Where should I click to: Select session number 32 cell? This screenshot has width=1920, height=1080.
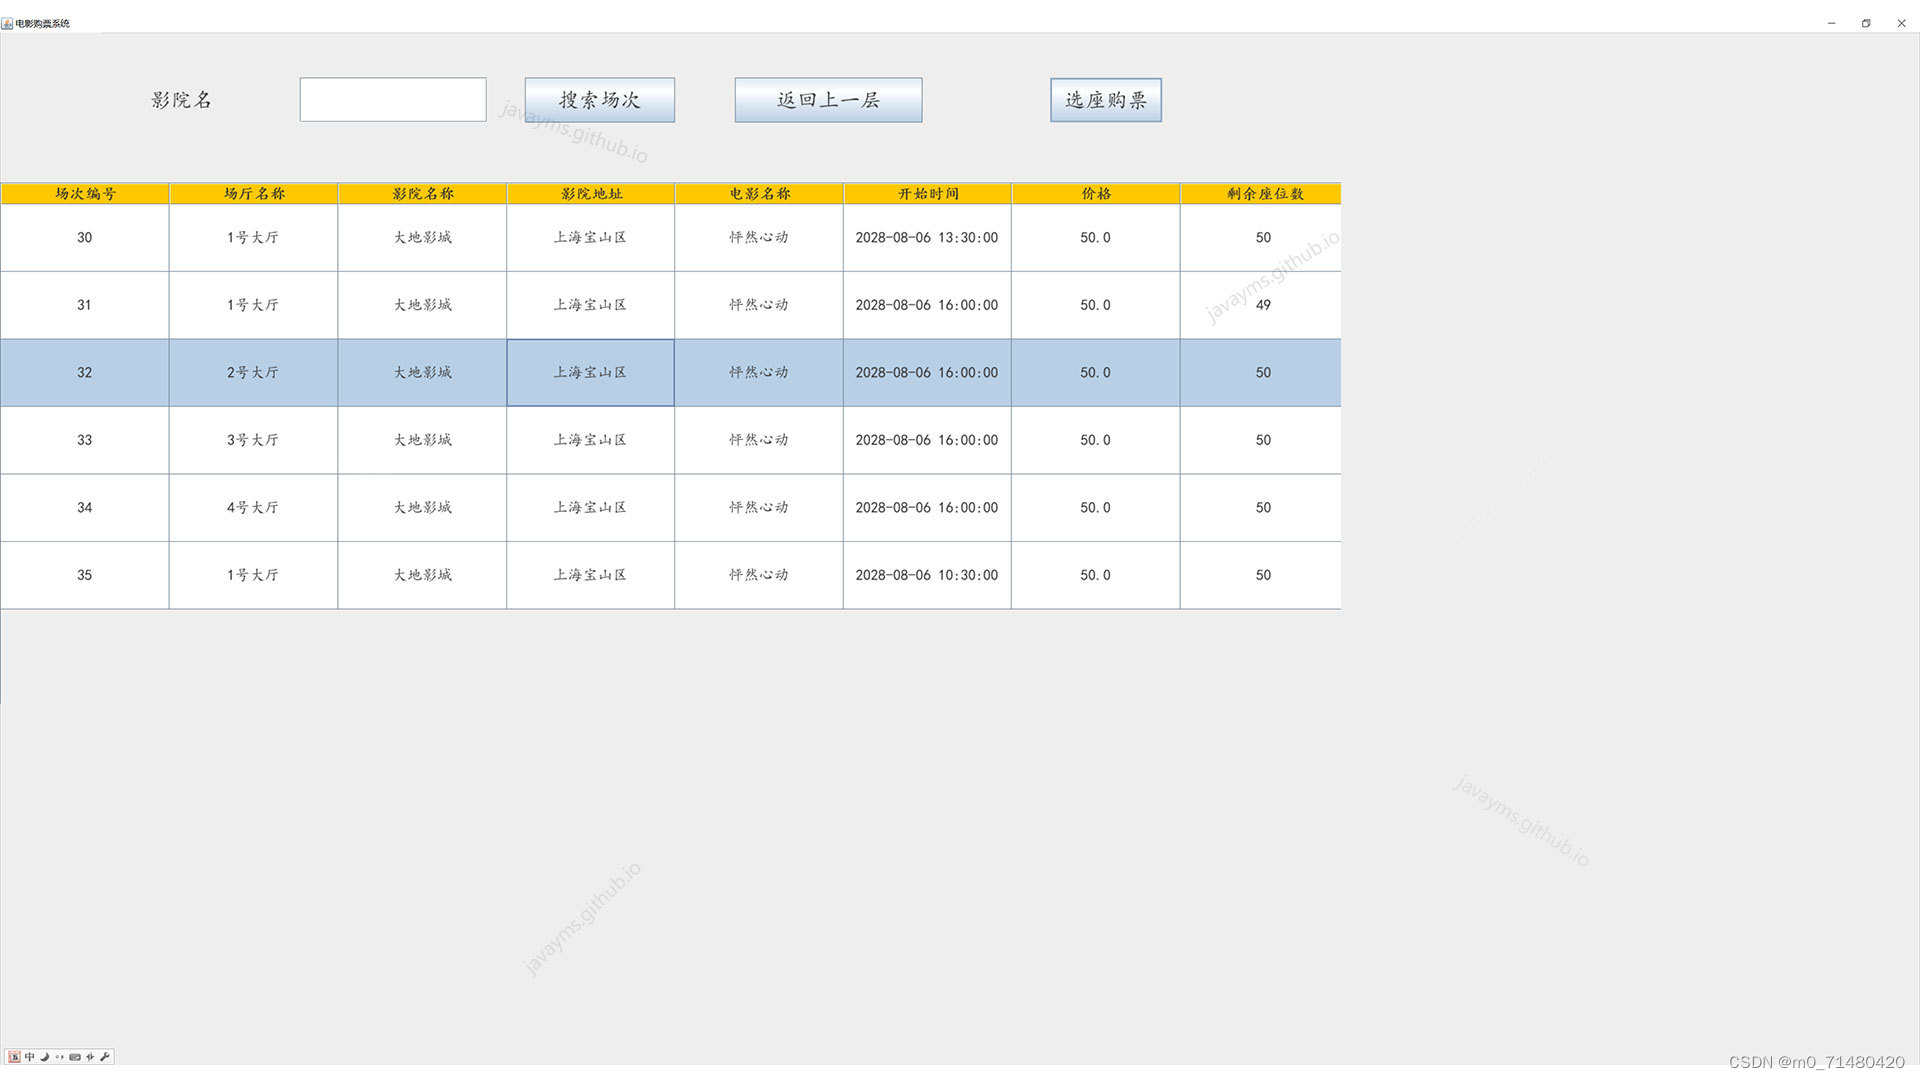point(85,373)
